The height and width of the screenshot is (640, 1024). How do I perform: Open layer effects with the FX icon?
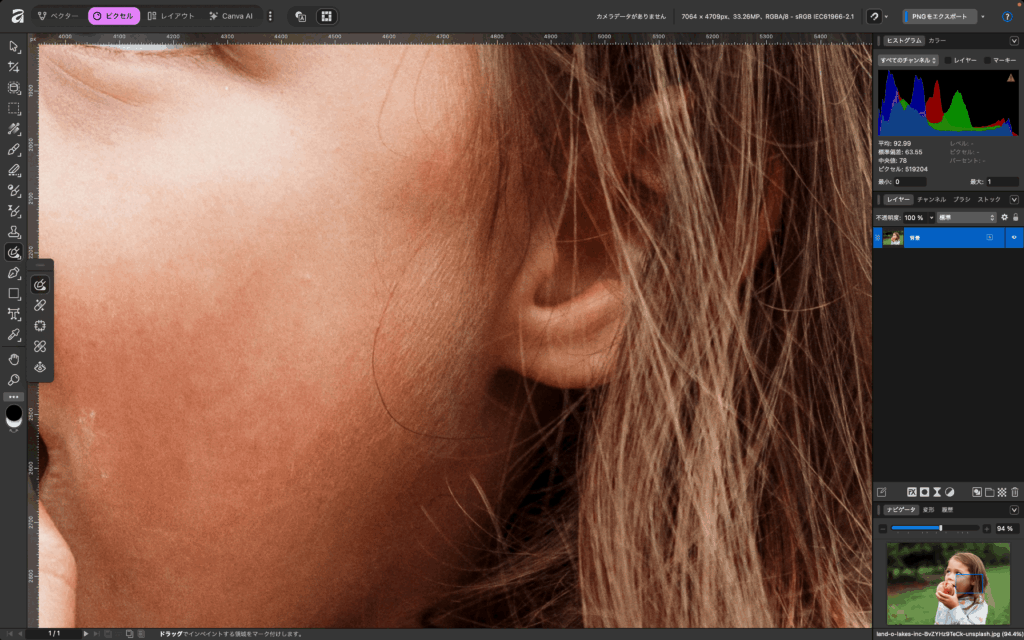[x=912, y=492]
